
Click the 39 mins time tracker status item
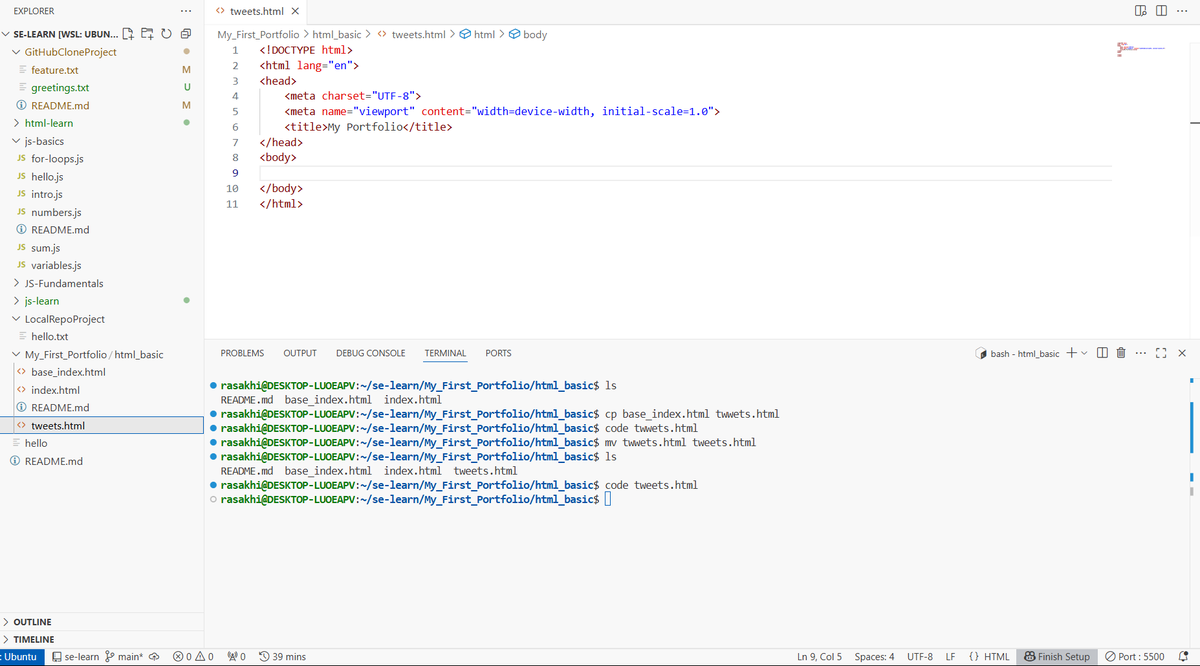tap(282, 657)
